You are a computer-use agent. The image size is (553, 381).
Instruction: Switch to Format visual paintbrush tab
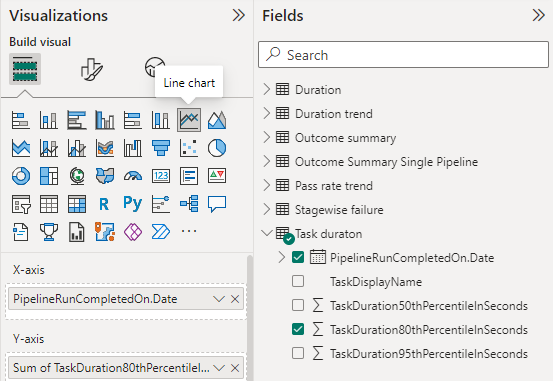pyautogui.click(x=91, y=69)
